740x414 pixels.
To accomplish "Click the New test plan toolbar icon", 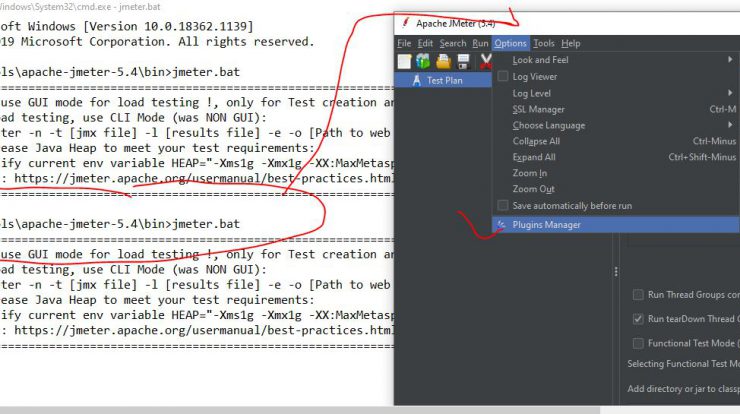I will click(x=404, y=61).
